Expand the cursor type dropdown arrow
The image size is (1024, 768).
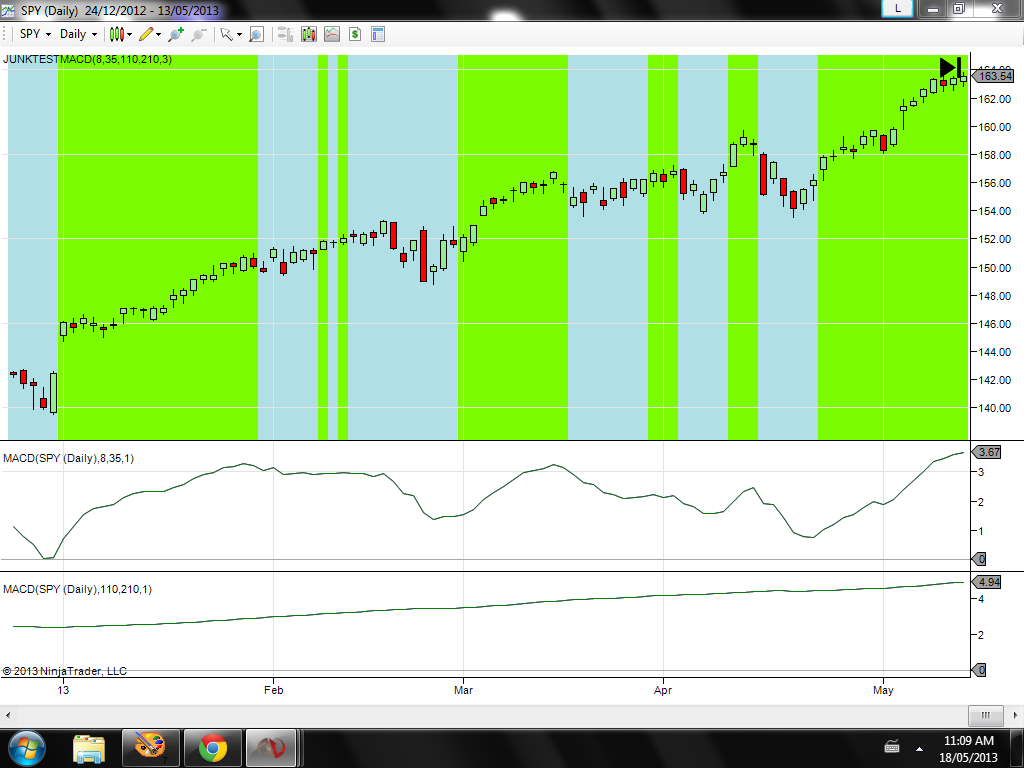click(240, 35)
